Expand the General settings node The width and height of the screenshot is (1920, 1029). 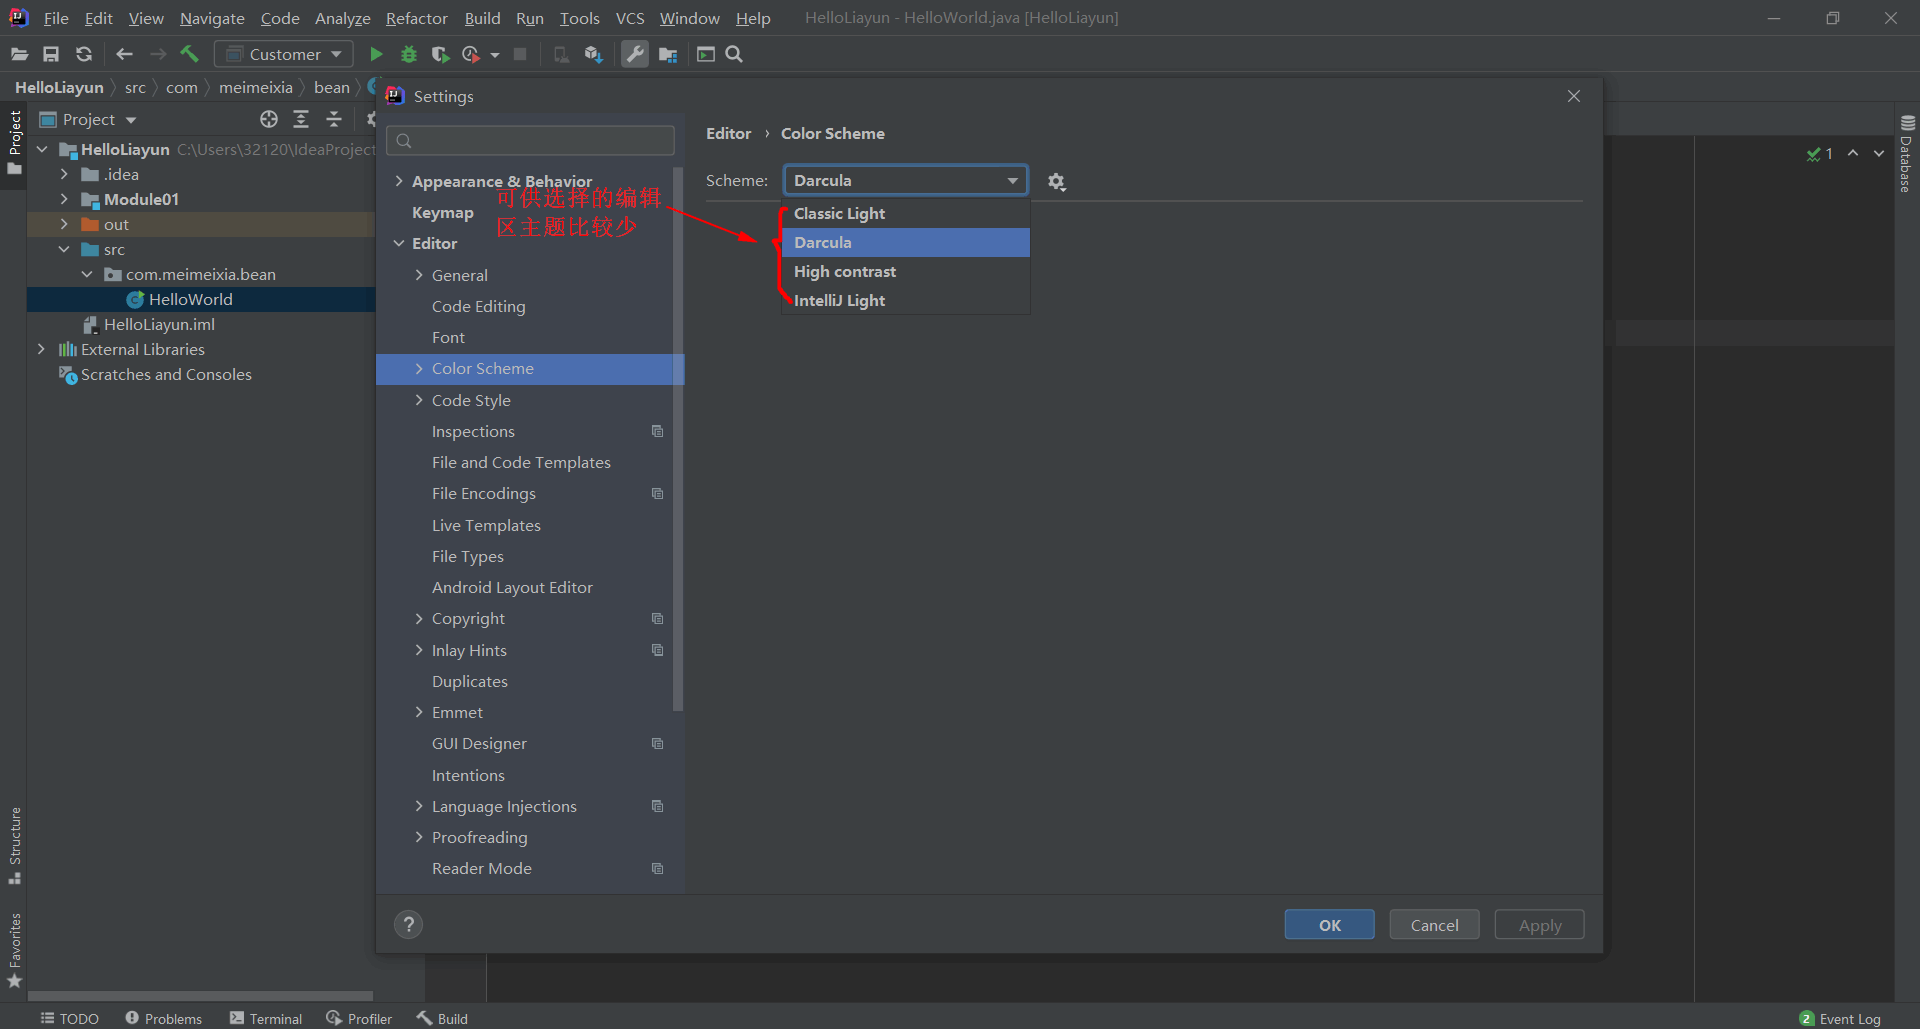419,275
